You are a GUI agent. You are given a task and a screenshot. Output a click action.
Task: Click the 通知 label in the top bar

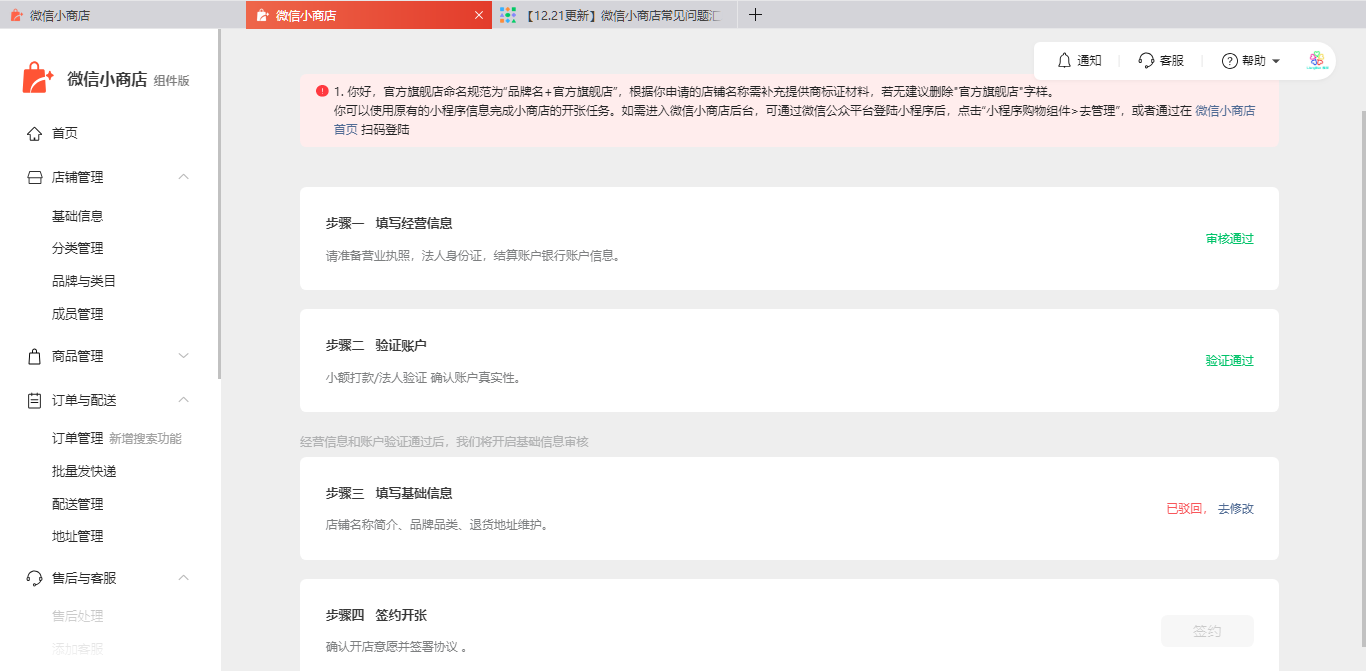tap(1089, 61)
